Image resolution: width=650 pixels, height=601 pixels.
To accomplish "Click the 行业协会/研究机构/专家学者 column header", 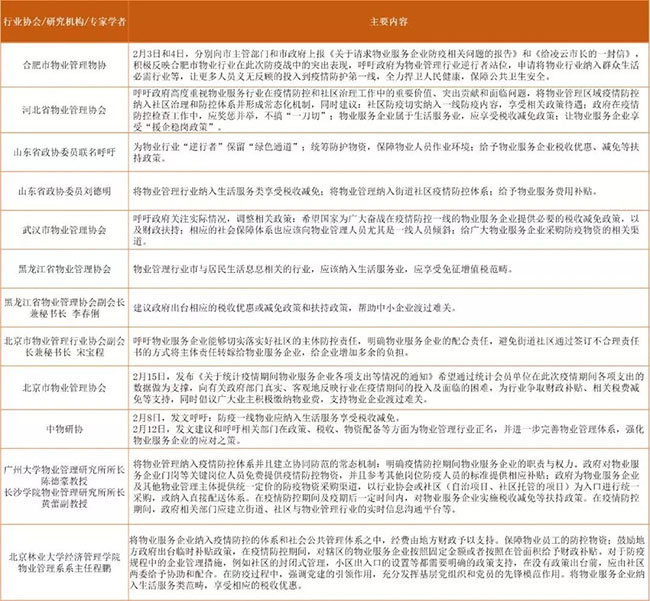I will [x=61, y=18].
